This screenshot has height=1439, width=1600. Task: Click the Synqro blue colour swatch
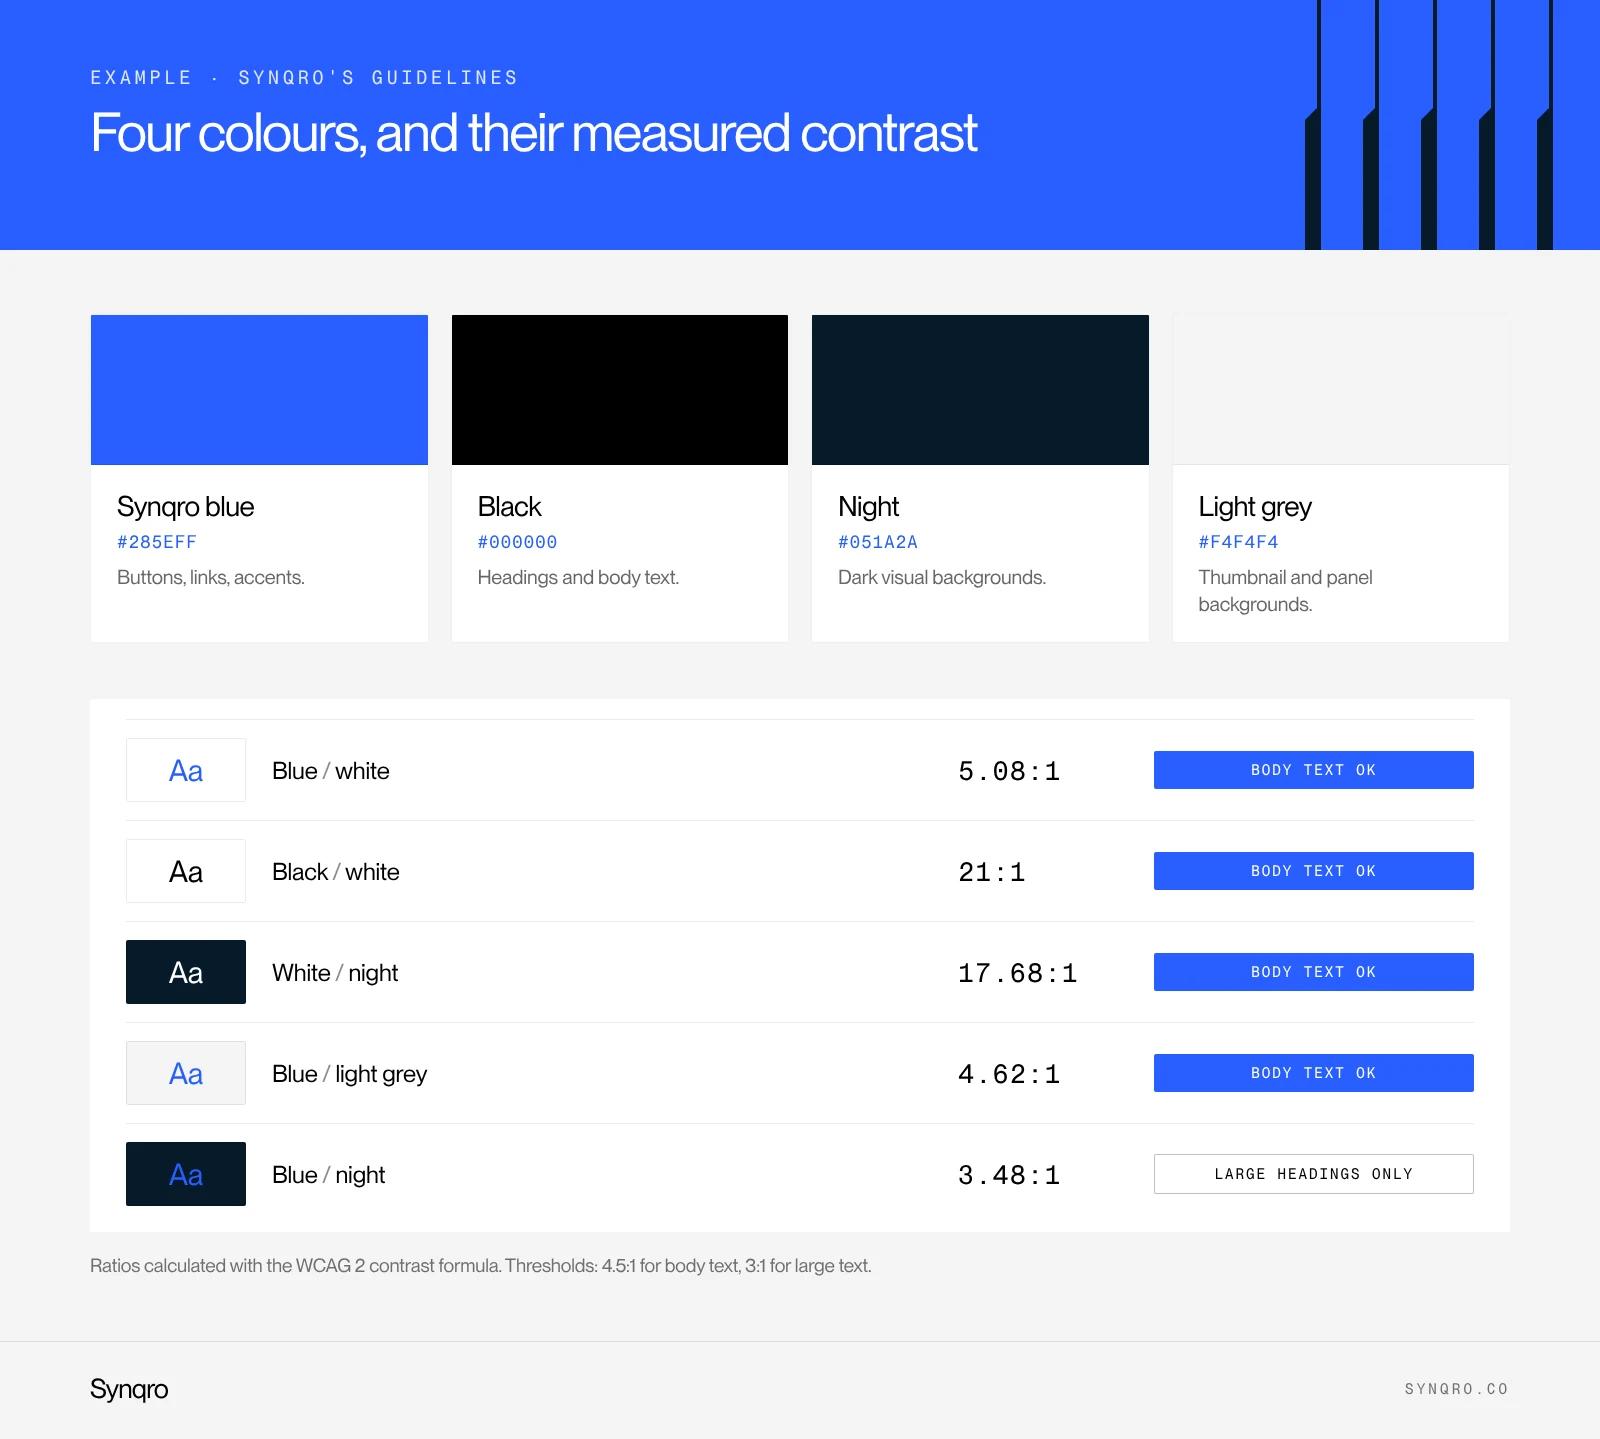coord(259,390)
